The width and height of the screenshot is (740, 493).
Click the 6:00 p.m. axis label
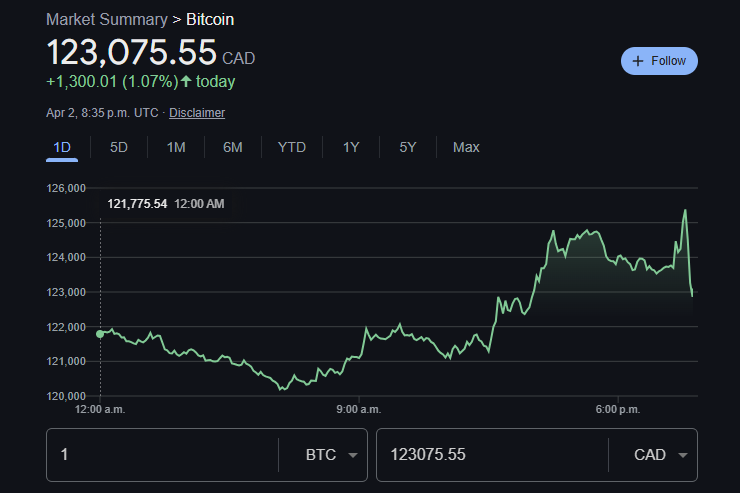[618, 409]
